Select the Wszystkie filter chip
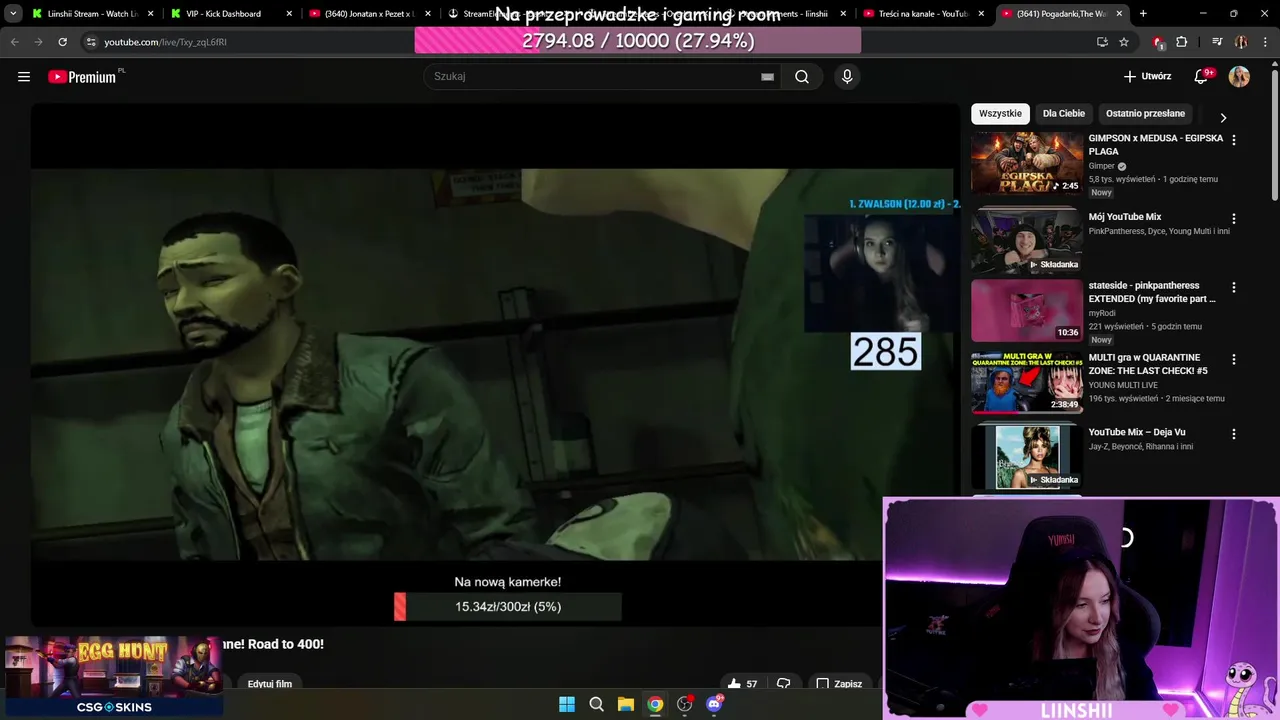The height and width of the screenshot is (720, 1280). click(1000, 114)
